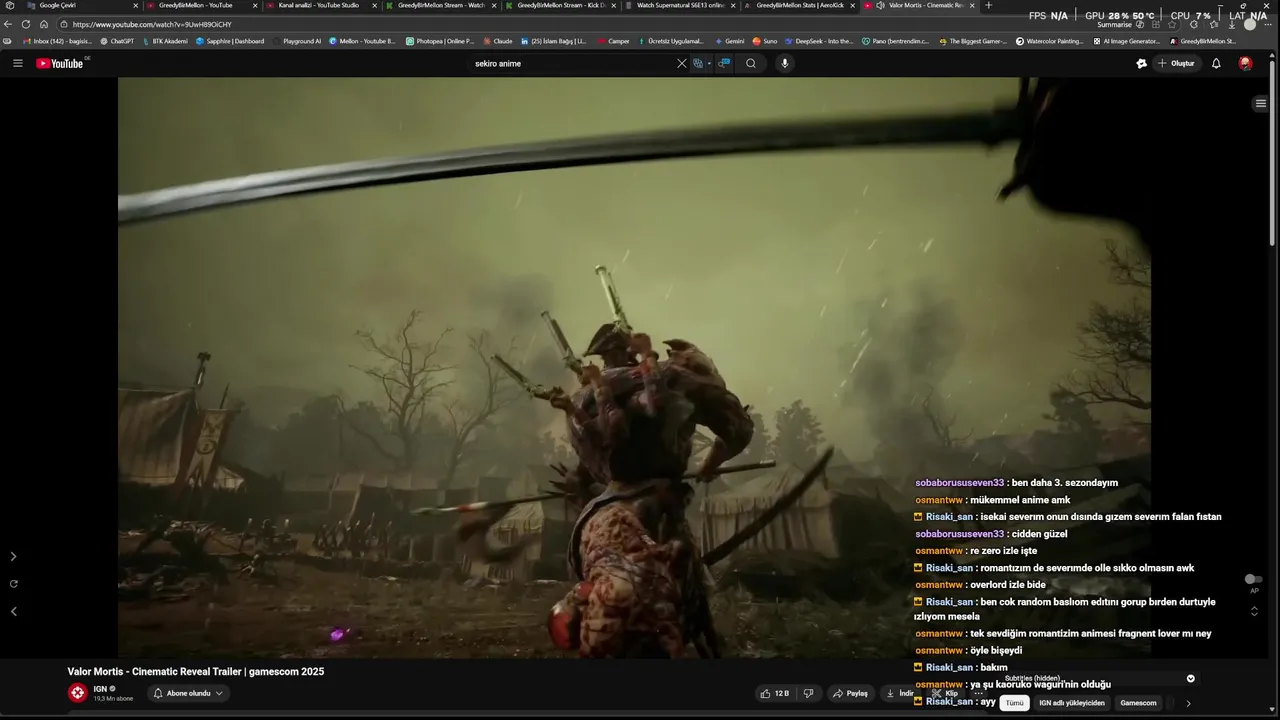
Task: Open the Claude bookmark
Action: pos(498,41)
